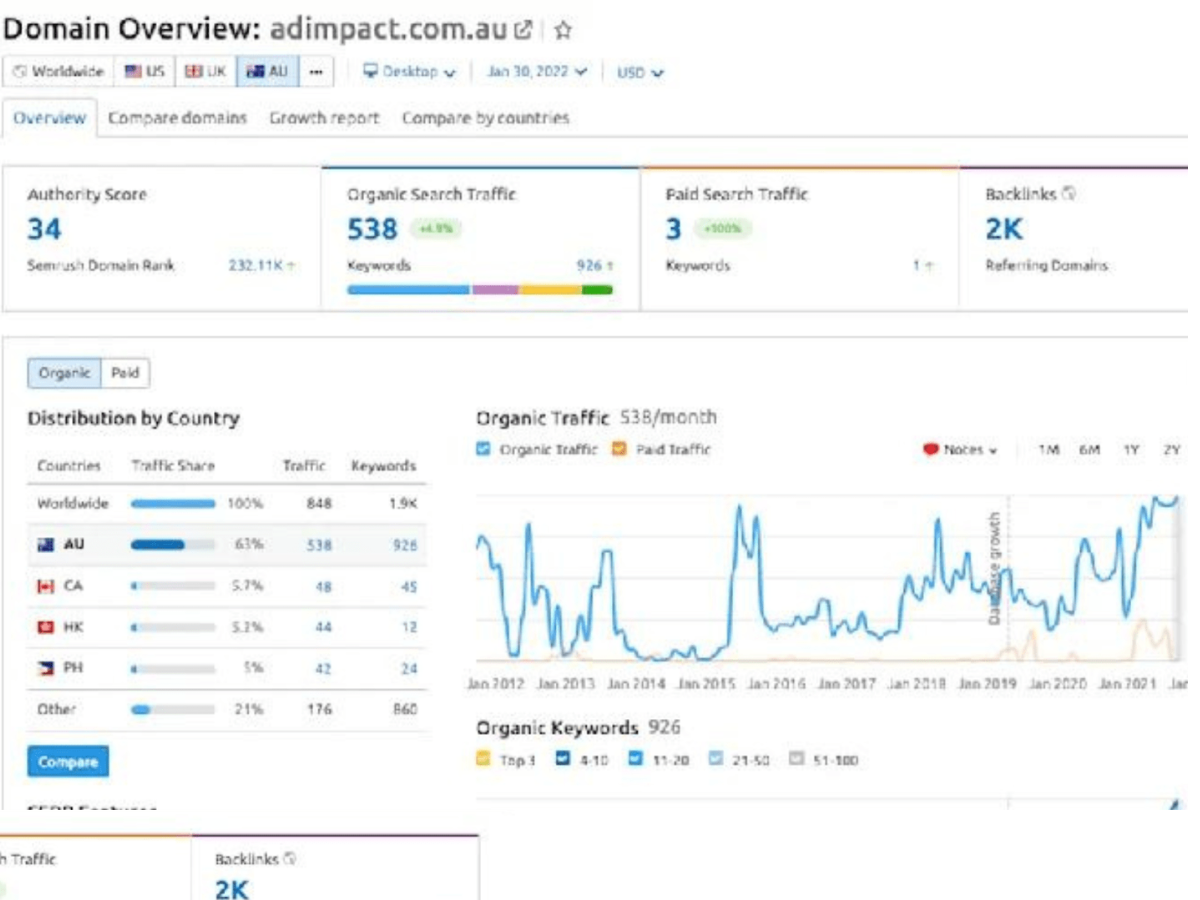Image resolution: width=1200 pixels, height=900 pixels.
Task: Expand the USD currency dropdown
Action: point(640,72)
